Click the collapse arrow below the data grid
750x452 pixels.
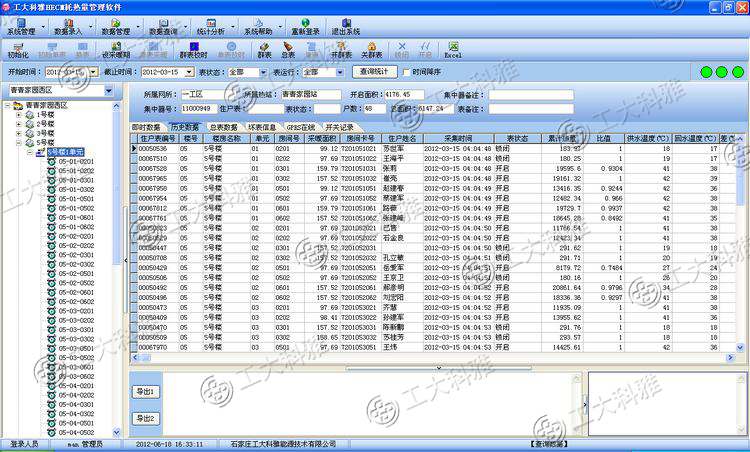point(439,368)
